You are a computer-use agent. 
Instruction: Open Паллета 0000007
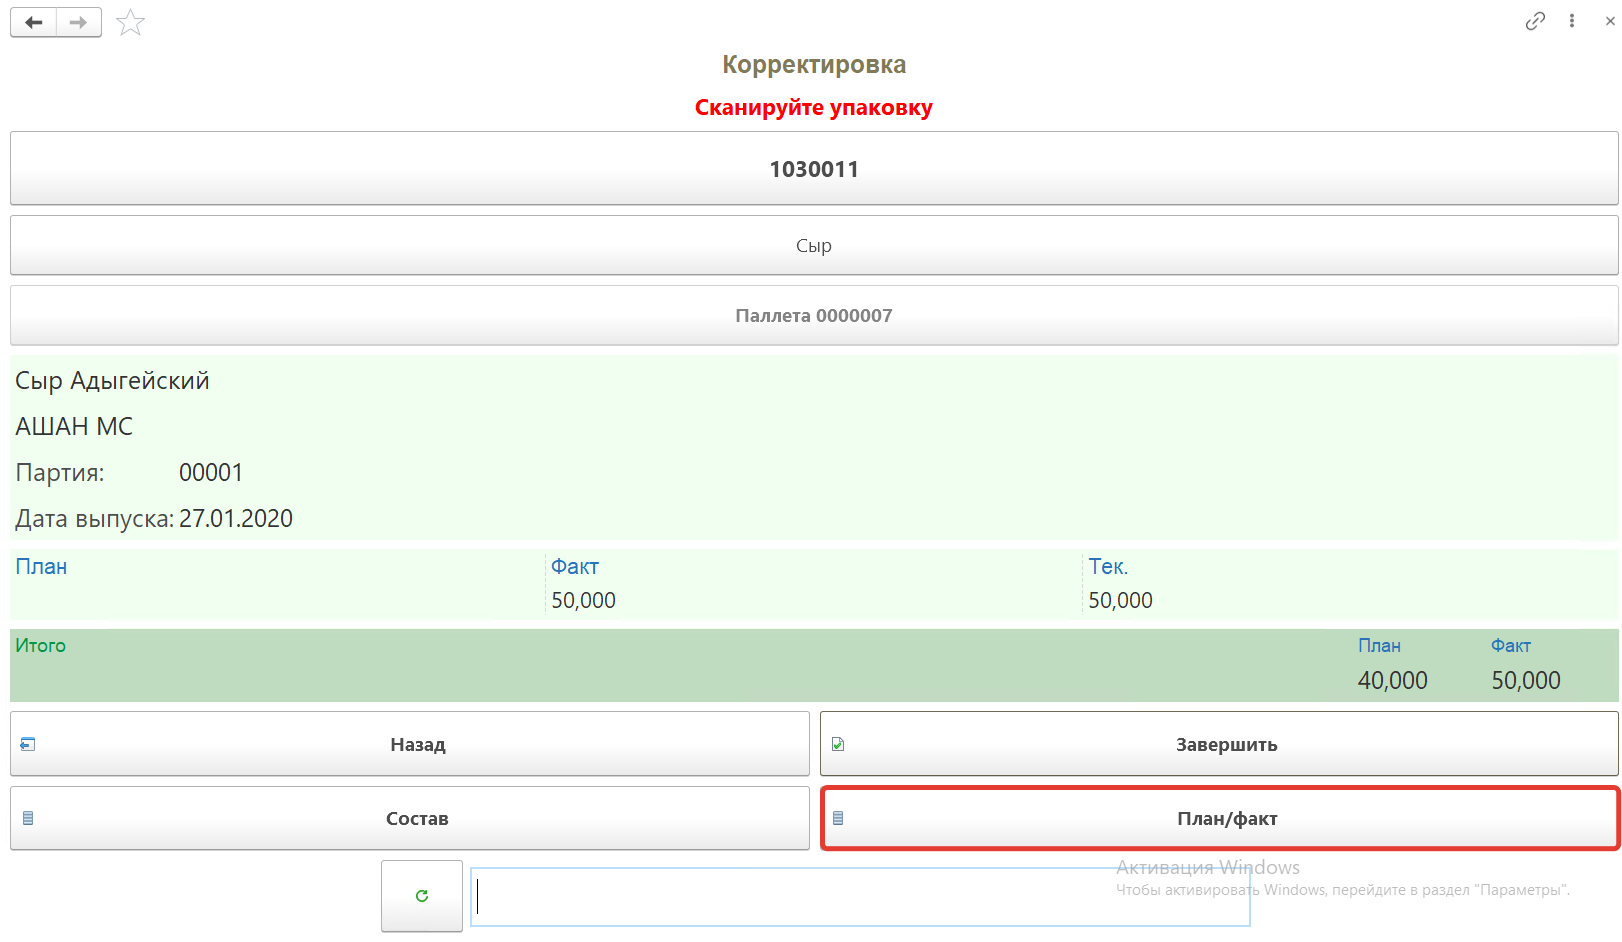click(x=814, y=316)
